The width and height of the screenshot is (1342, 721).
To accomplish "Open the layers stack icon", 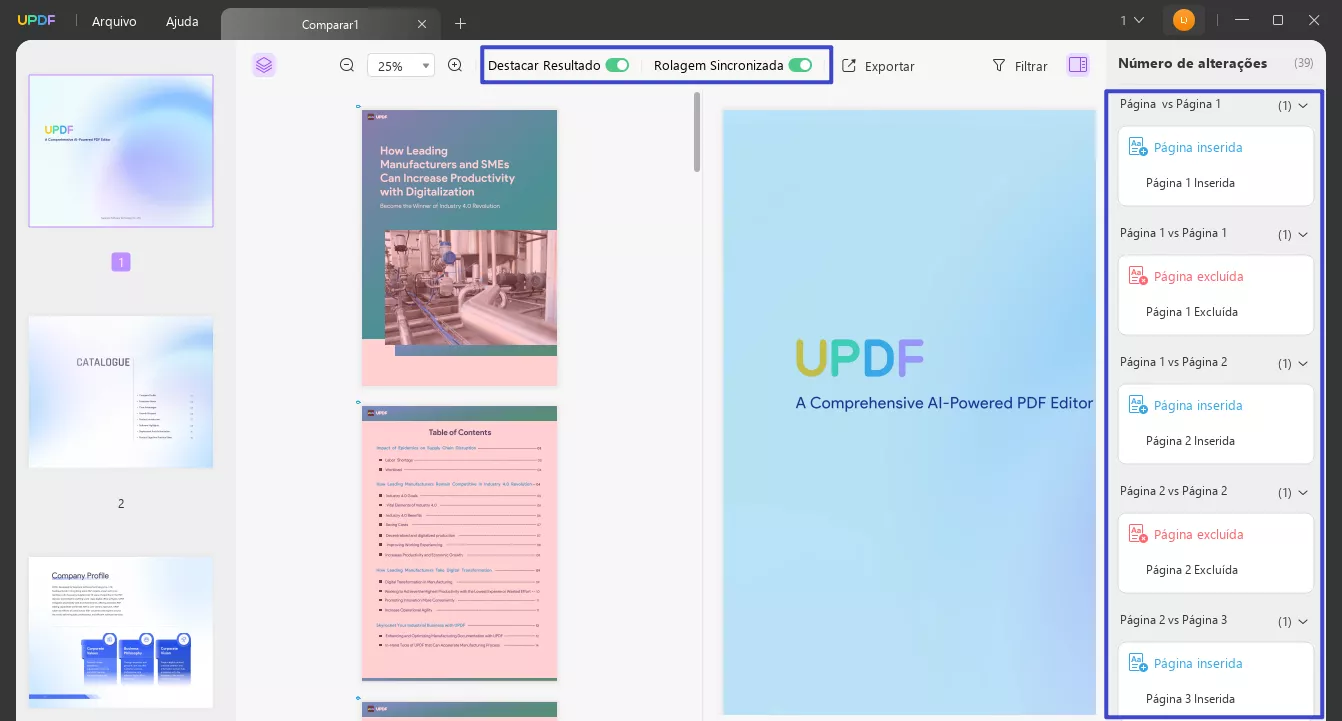I will tap(264, 65).
